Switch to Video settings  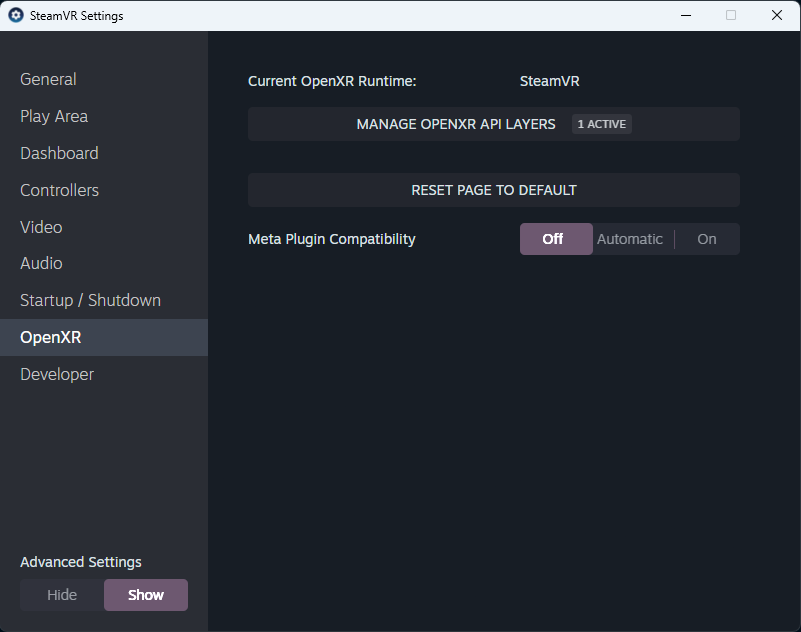click(x=104, y=227)
